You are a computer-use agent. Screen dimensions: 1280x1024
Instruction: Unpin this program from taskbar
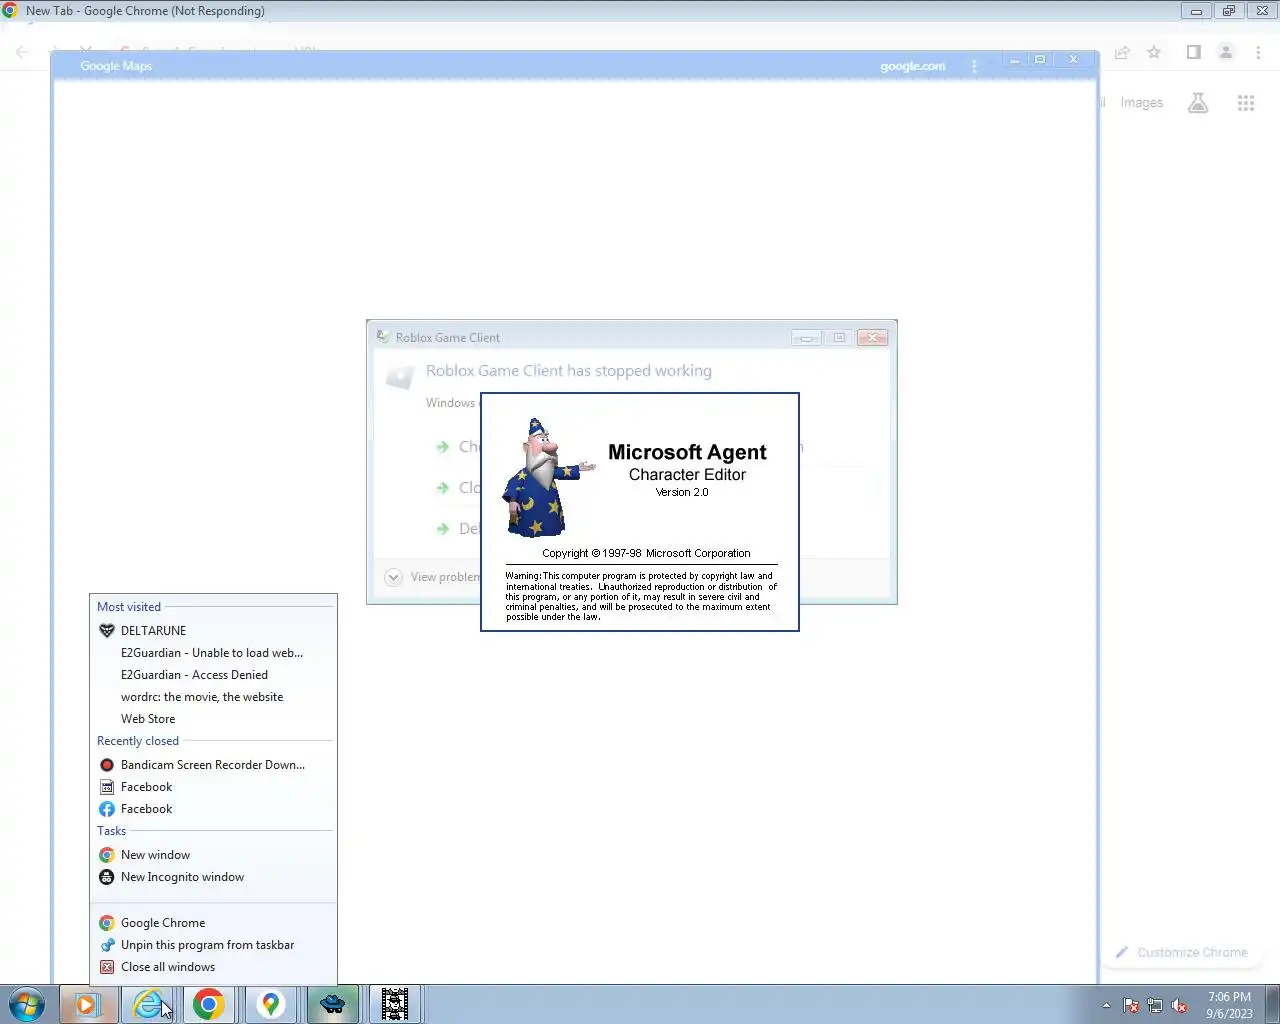coord(213,945)
